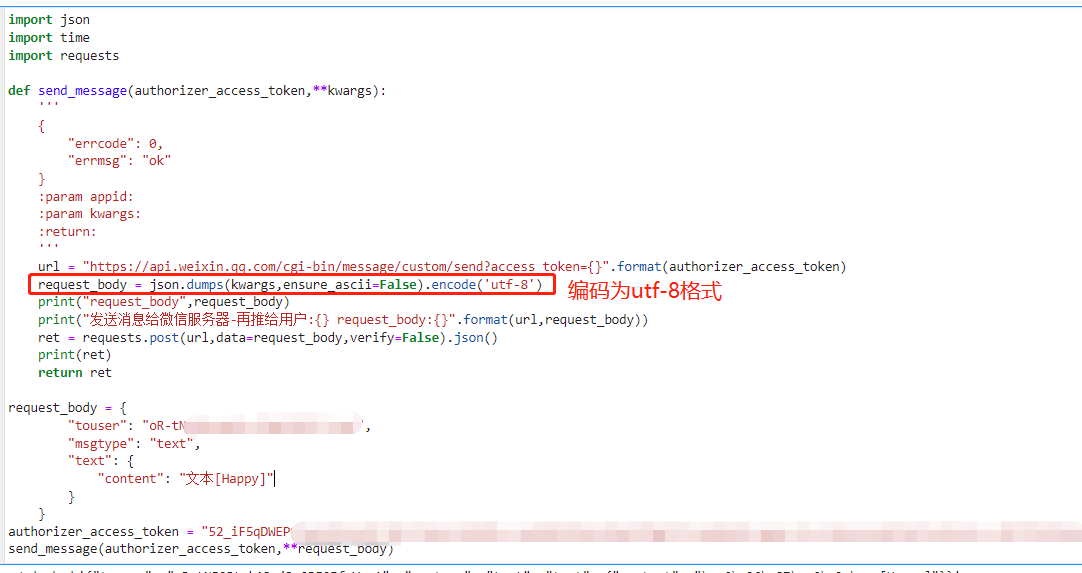Click the ':return:' docstring line

(67, 232)
